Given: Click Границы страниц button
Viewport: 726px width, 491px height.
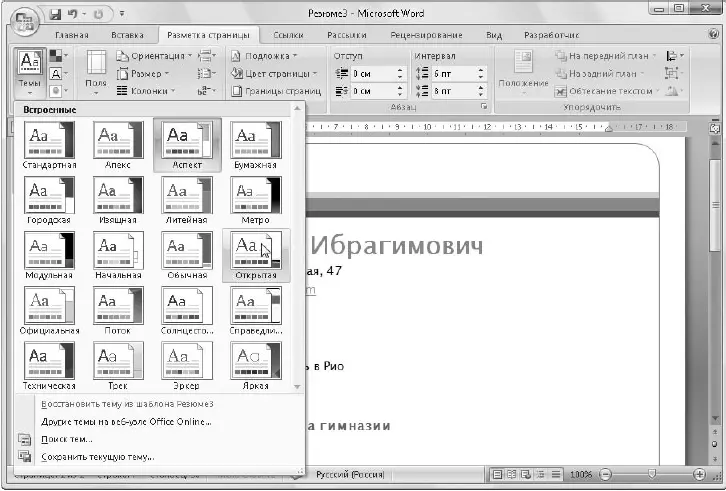Looking at the screenshot, I should tap(276, 91).
